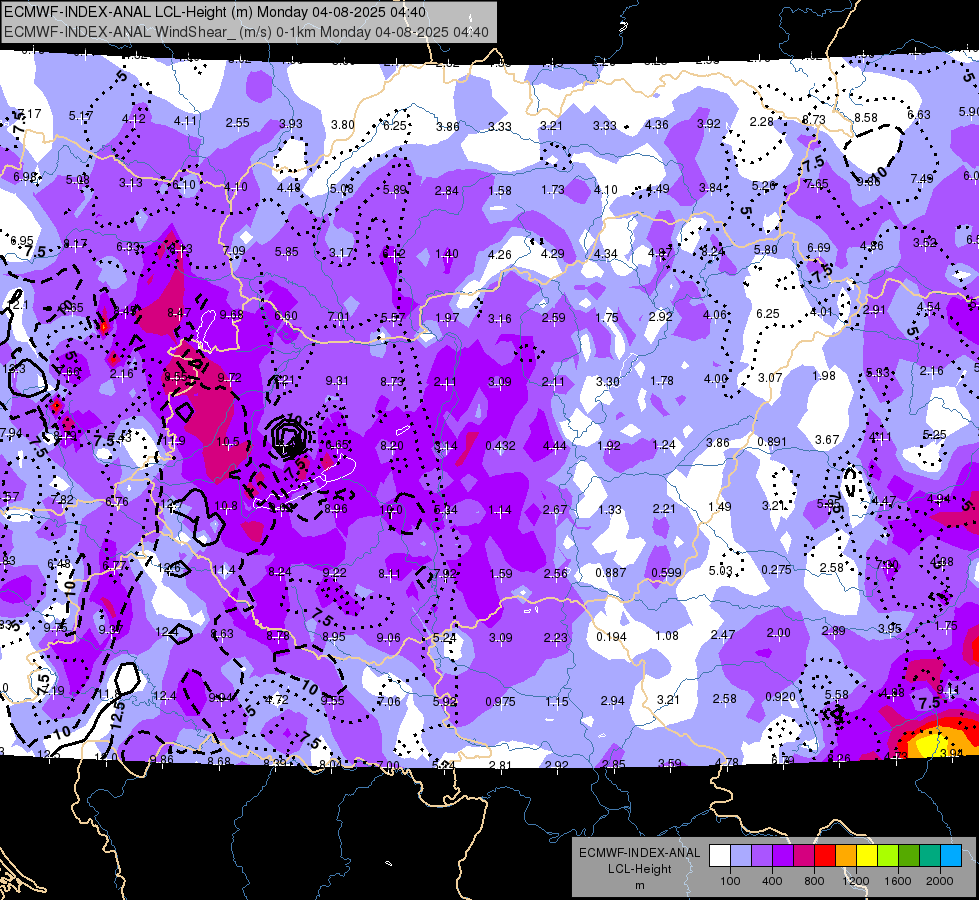Click the grid value 5.03
The height and width of the screenshot is (900, 979).
[720, 571]
